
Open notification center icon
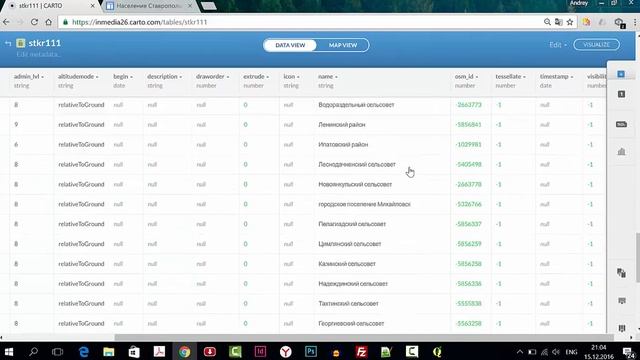(629, 351)
